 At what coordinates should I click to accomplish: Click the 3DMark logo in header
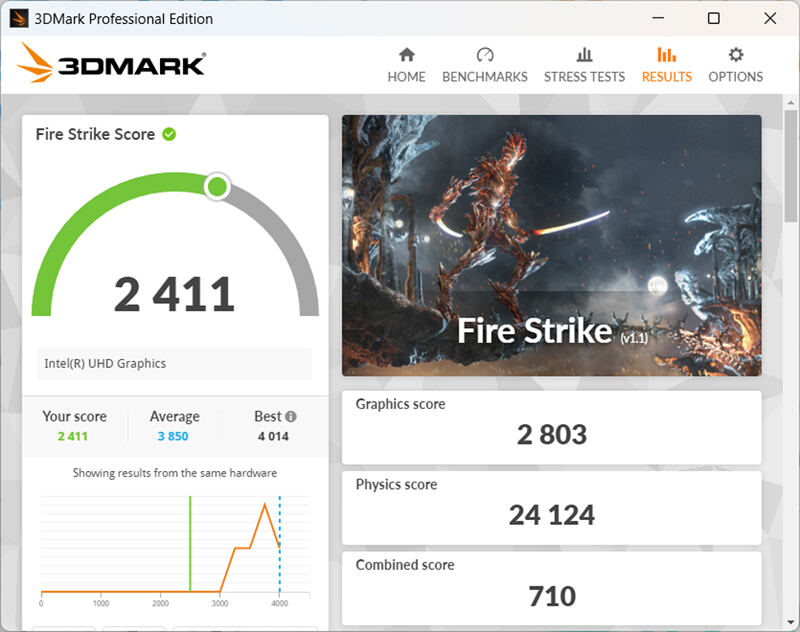coord(111,63)
